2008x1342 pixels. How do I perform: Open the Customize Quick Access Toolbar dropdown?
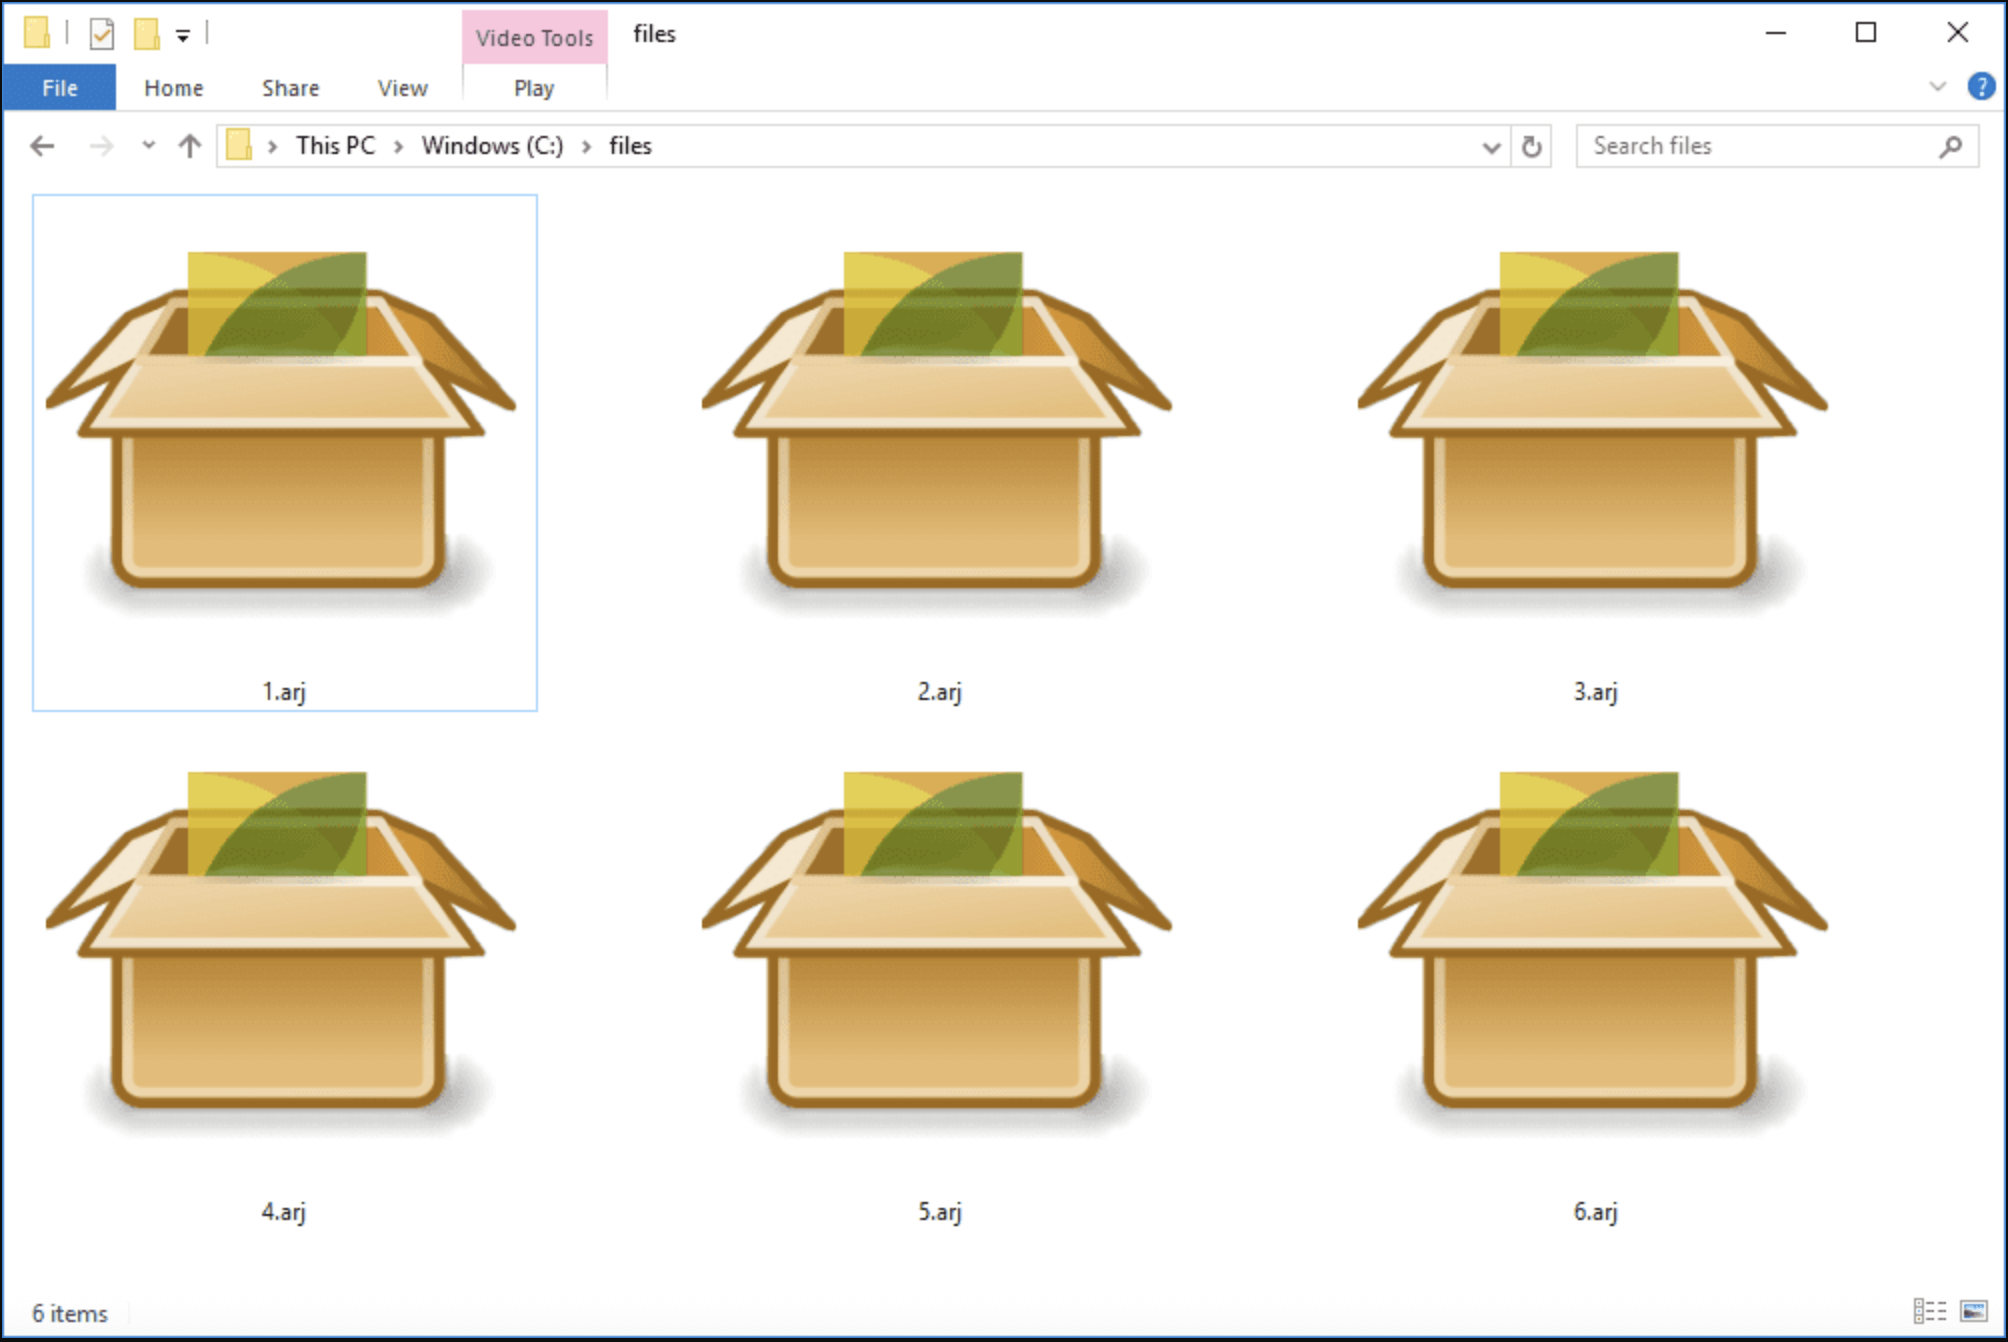click(181, 32)
